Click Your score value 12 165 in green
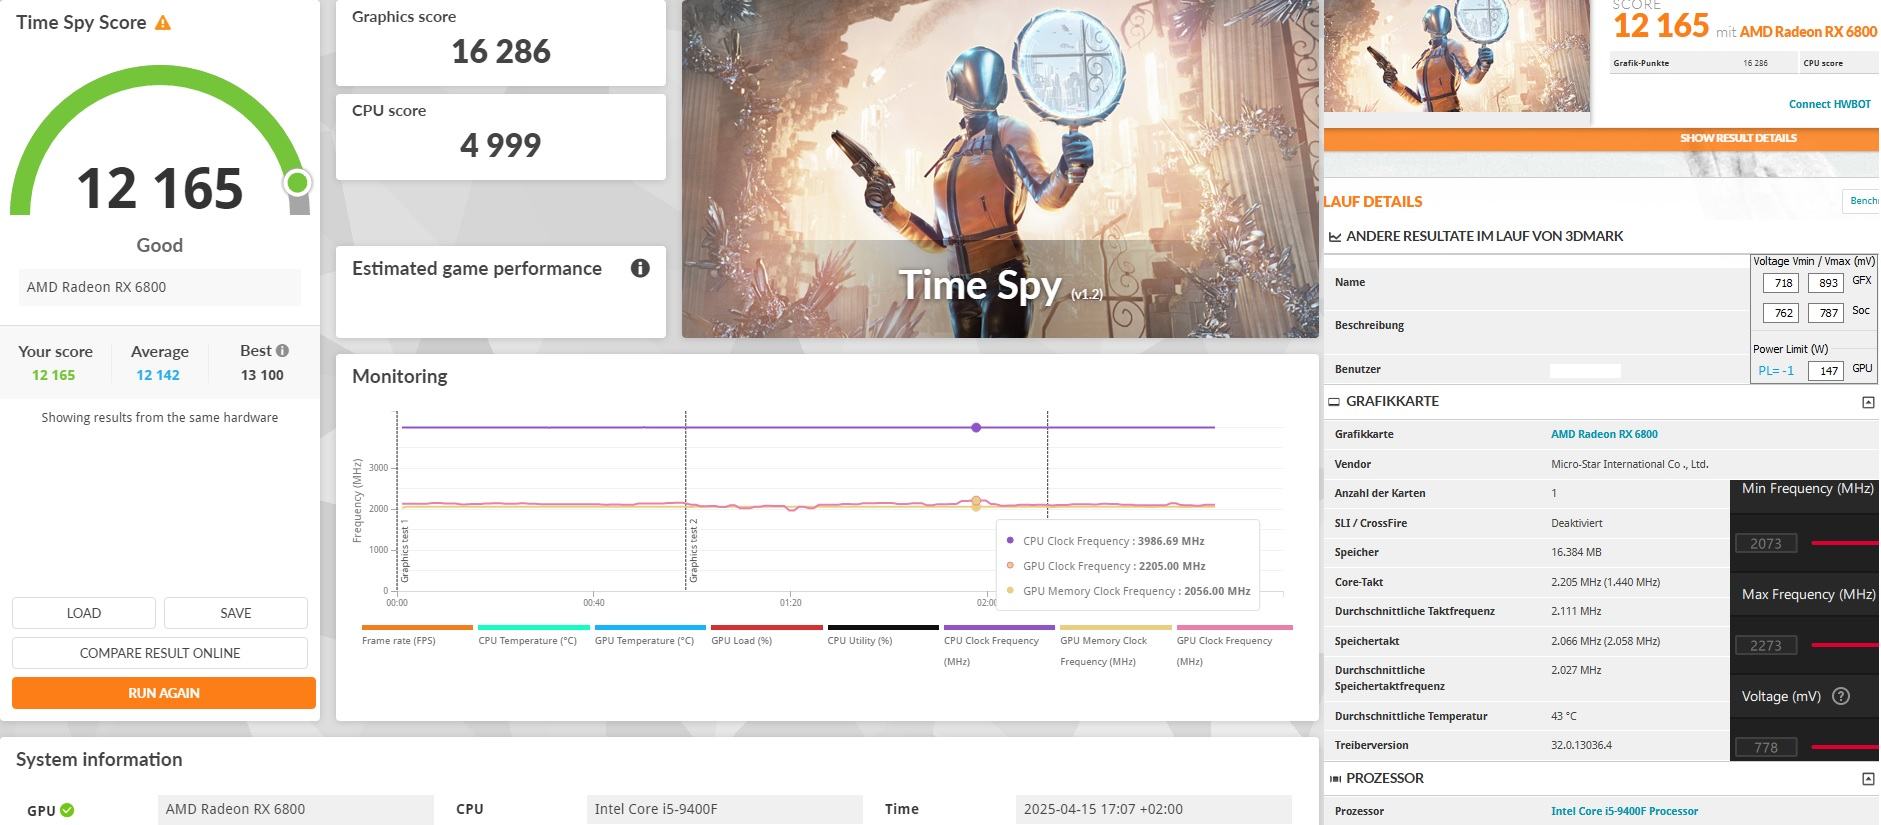 coord(53,375)
